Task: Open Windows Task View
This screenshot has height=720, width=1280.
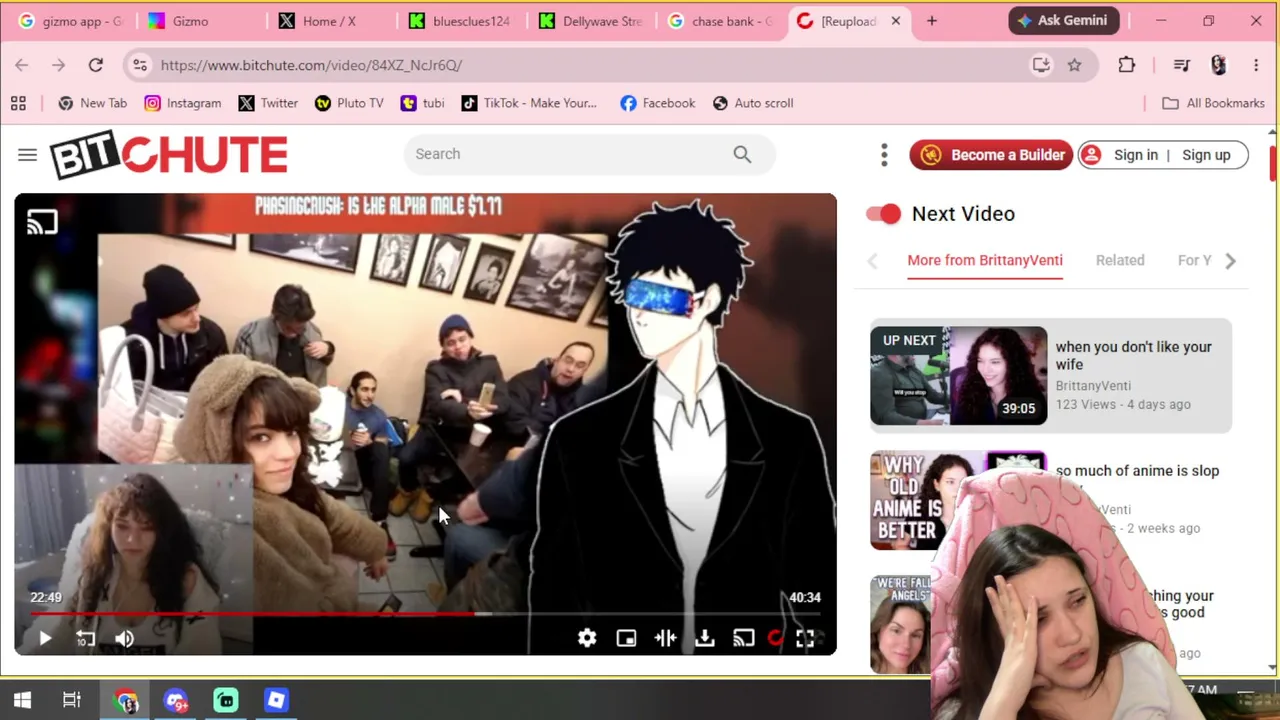Action: tap(72, 700)
